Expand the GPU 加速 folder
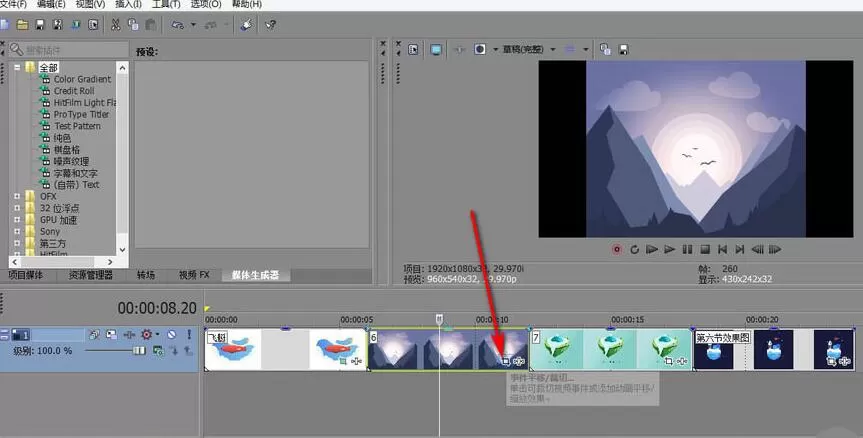Screen dimensions: 863x438 point(17,220)
